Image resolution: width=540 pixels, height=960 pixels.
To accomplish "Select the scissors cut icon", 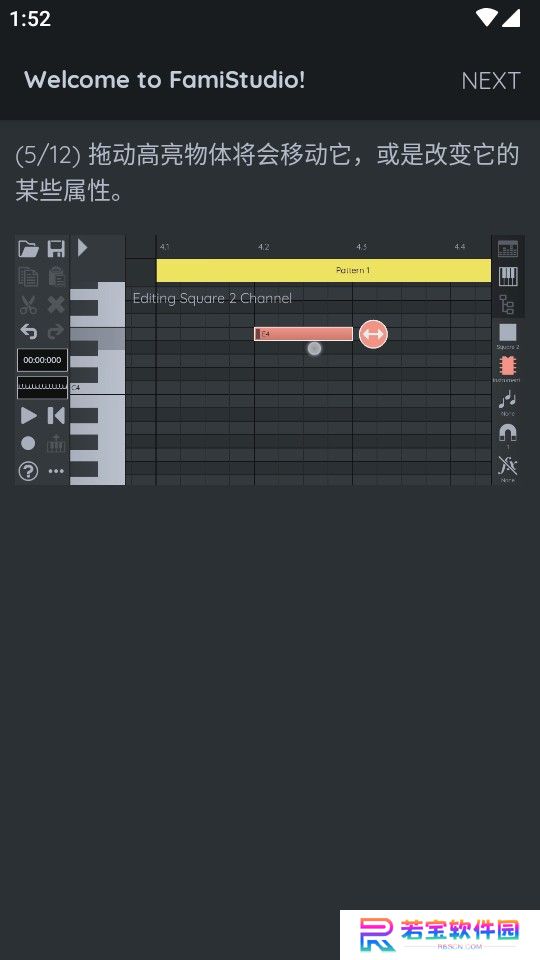I will [28, 304].
